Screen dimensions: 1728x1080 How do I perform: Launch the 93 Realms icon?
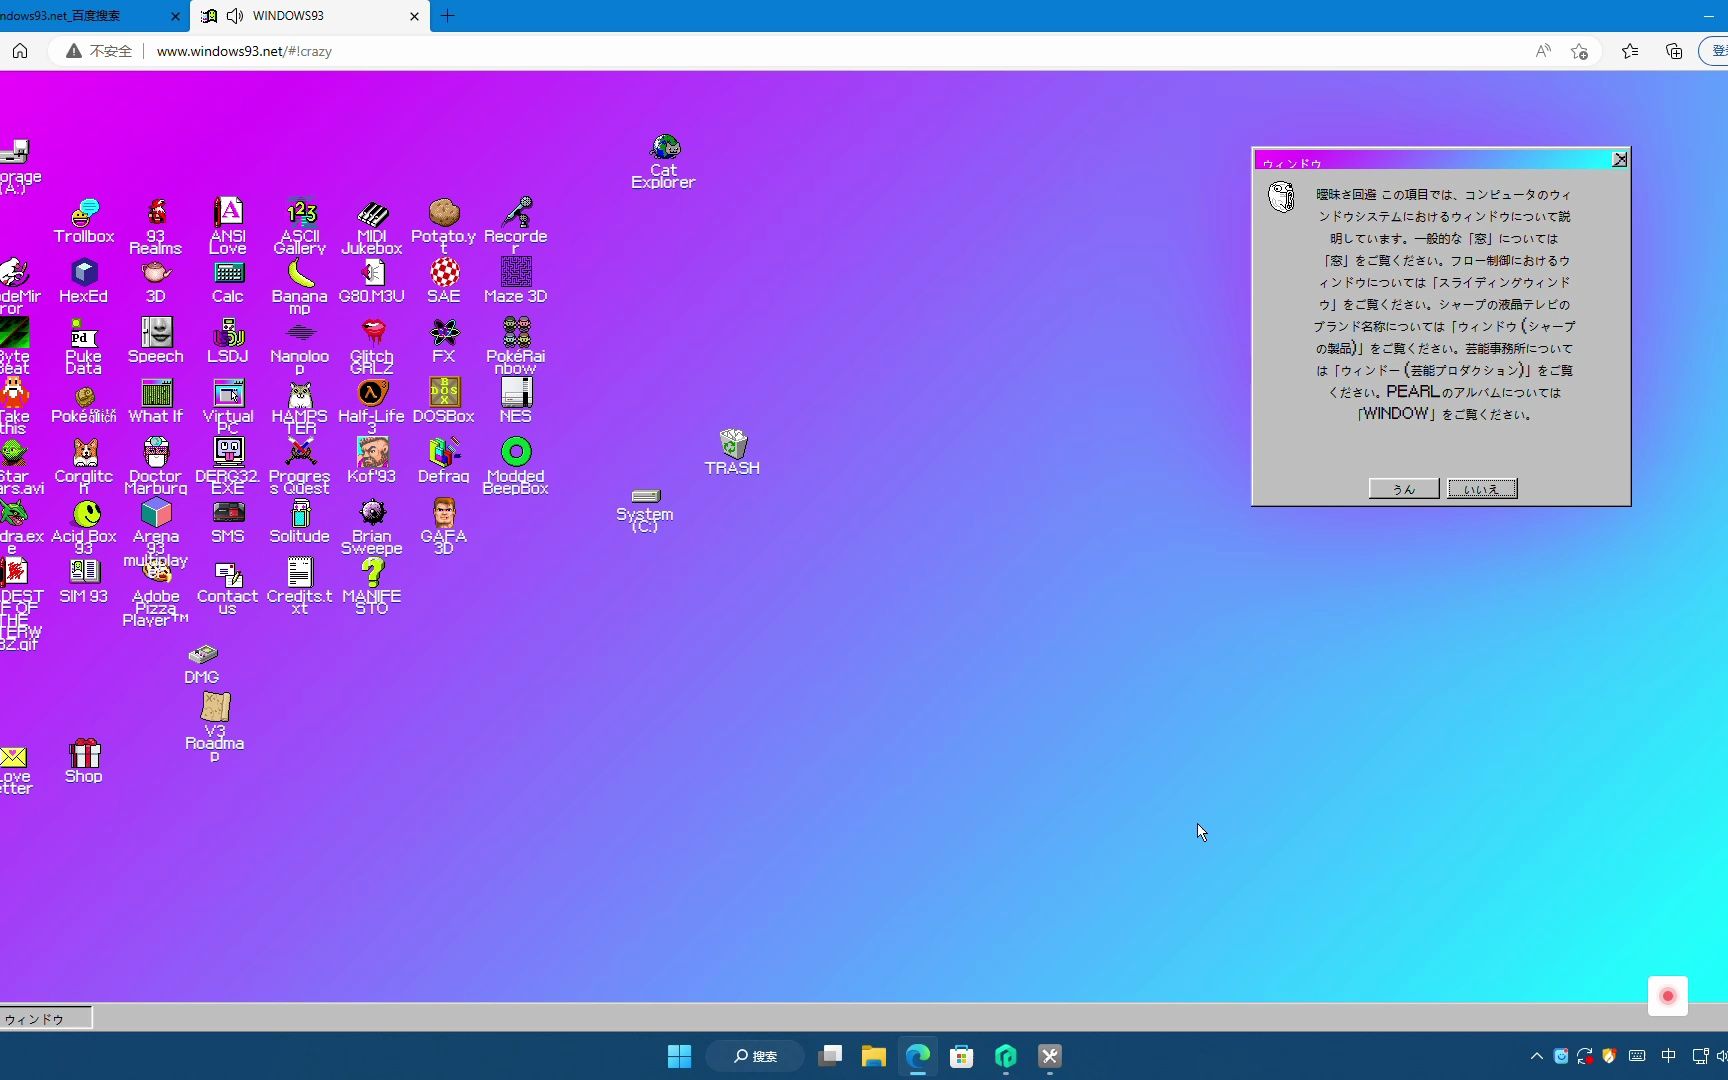point(156,226)
